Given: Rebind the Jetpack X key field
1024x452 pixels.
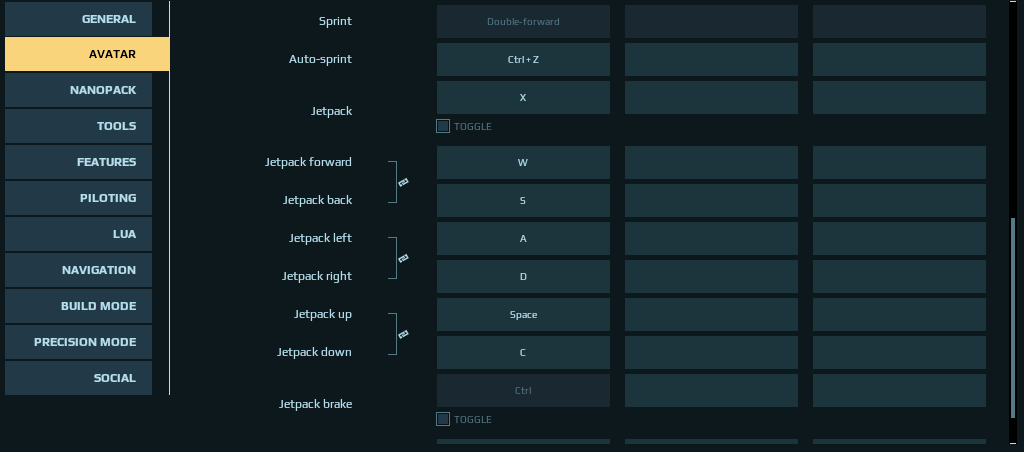Looking at the screenshot, I should [523, 97].
